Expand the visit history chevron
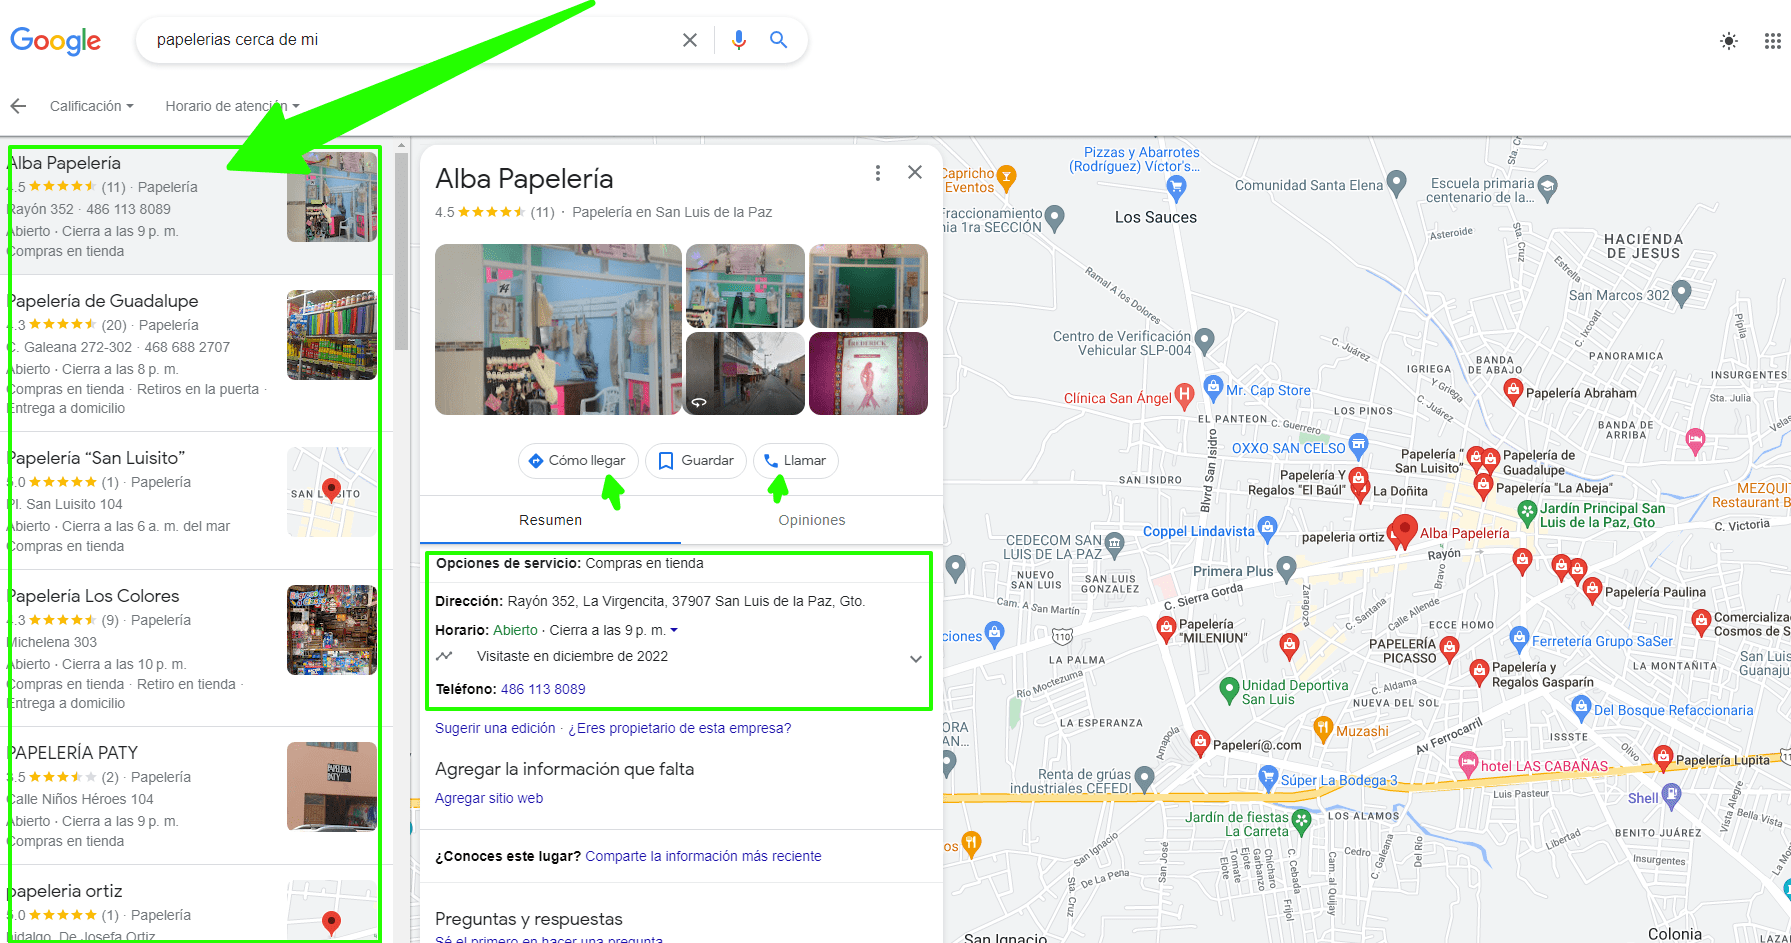 click(x=915, y=659)
